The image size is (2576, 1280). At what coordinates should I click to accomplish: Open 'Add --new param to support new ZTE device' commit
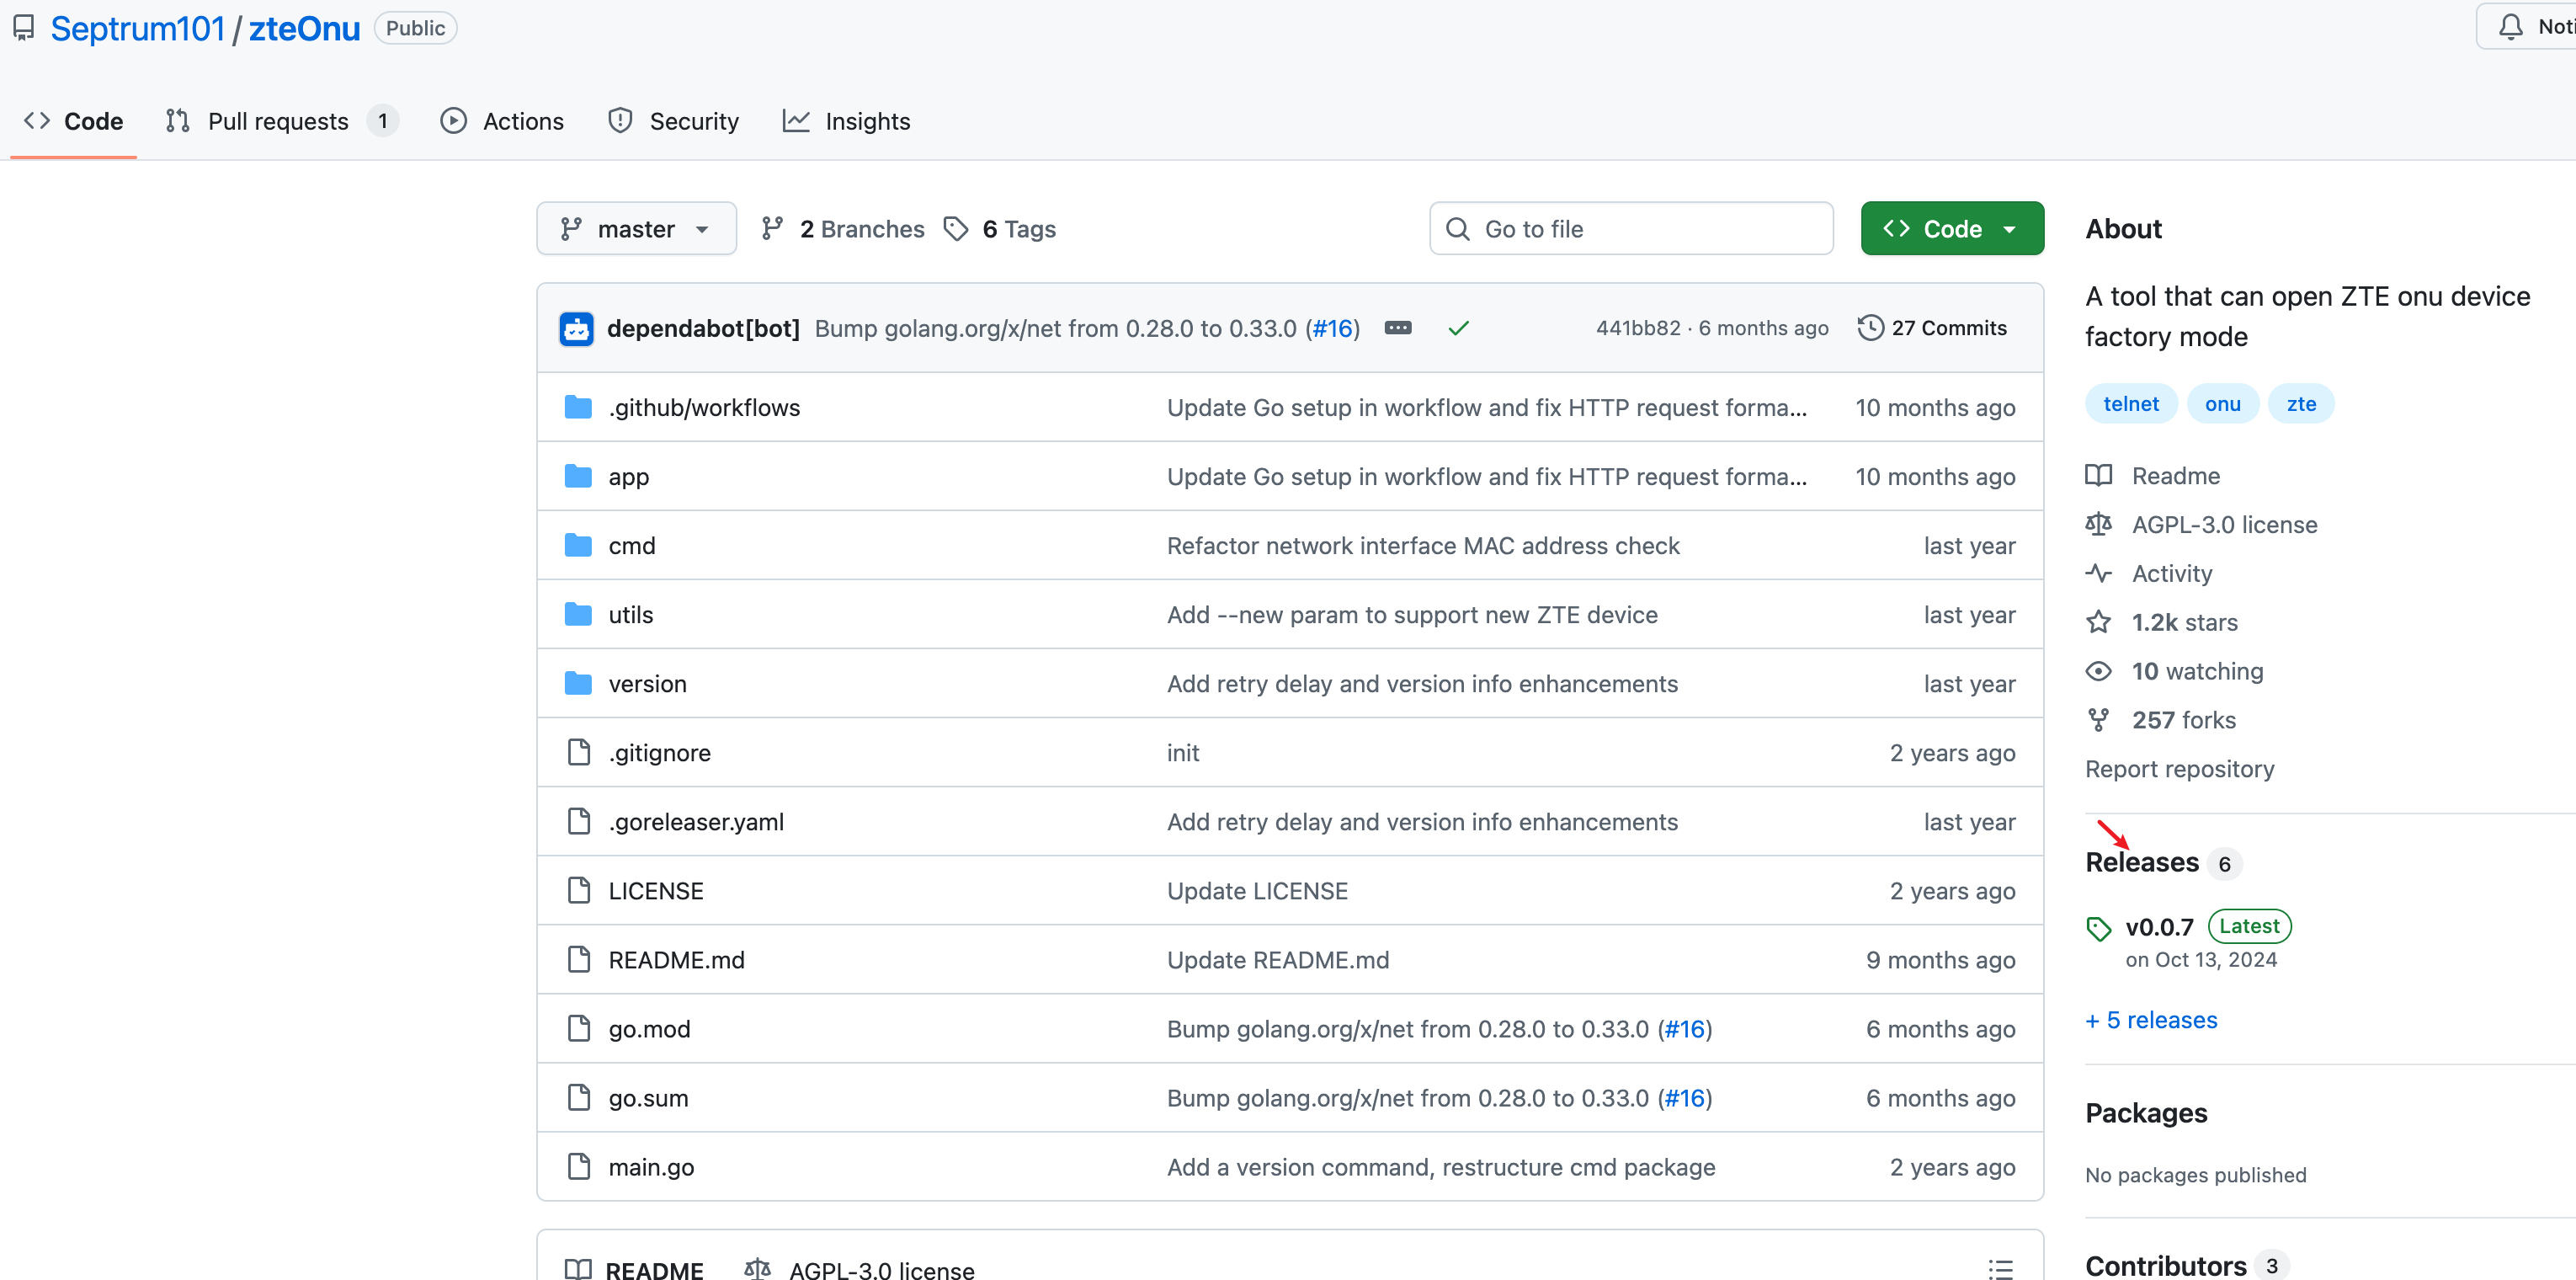[1411, 614]
